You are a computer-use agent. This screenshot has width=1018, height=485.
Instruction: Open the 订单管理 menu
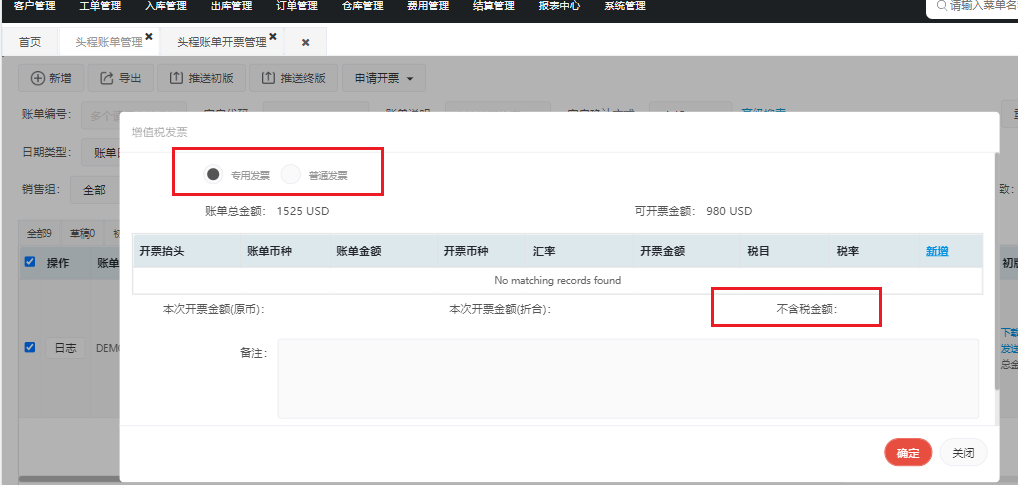coord(297,6)
